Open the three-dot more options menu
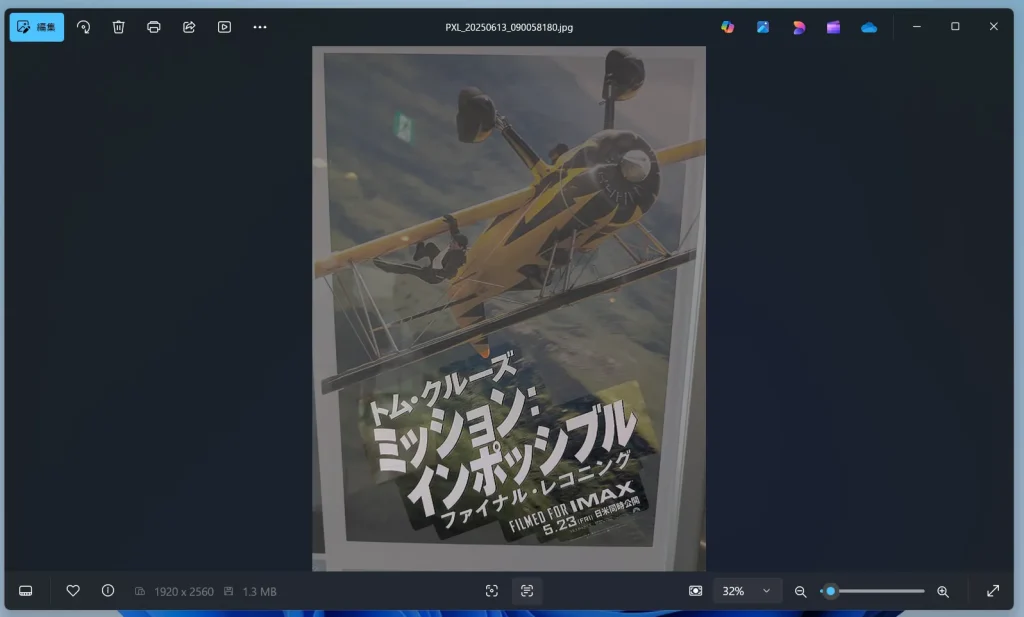 260,27
